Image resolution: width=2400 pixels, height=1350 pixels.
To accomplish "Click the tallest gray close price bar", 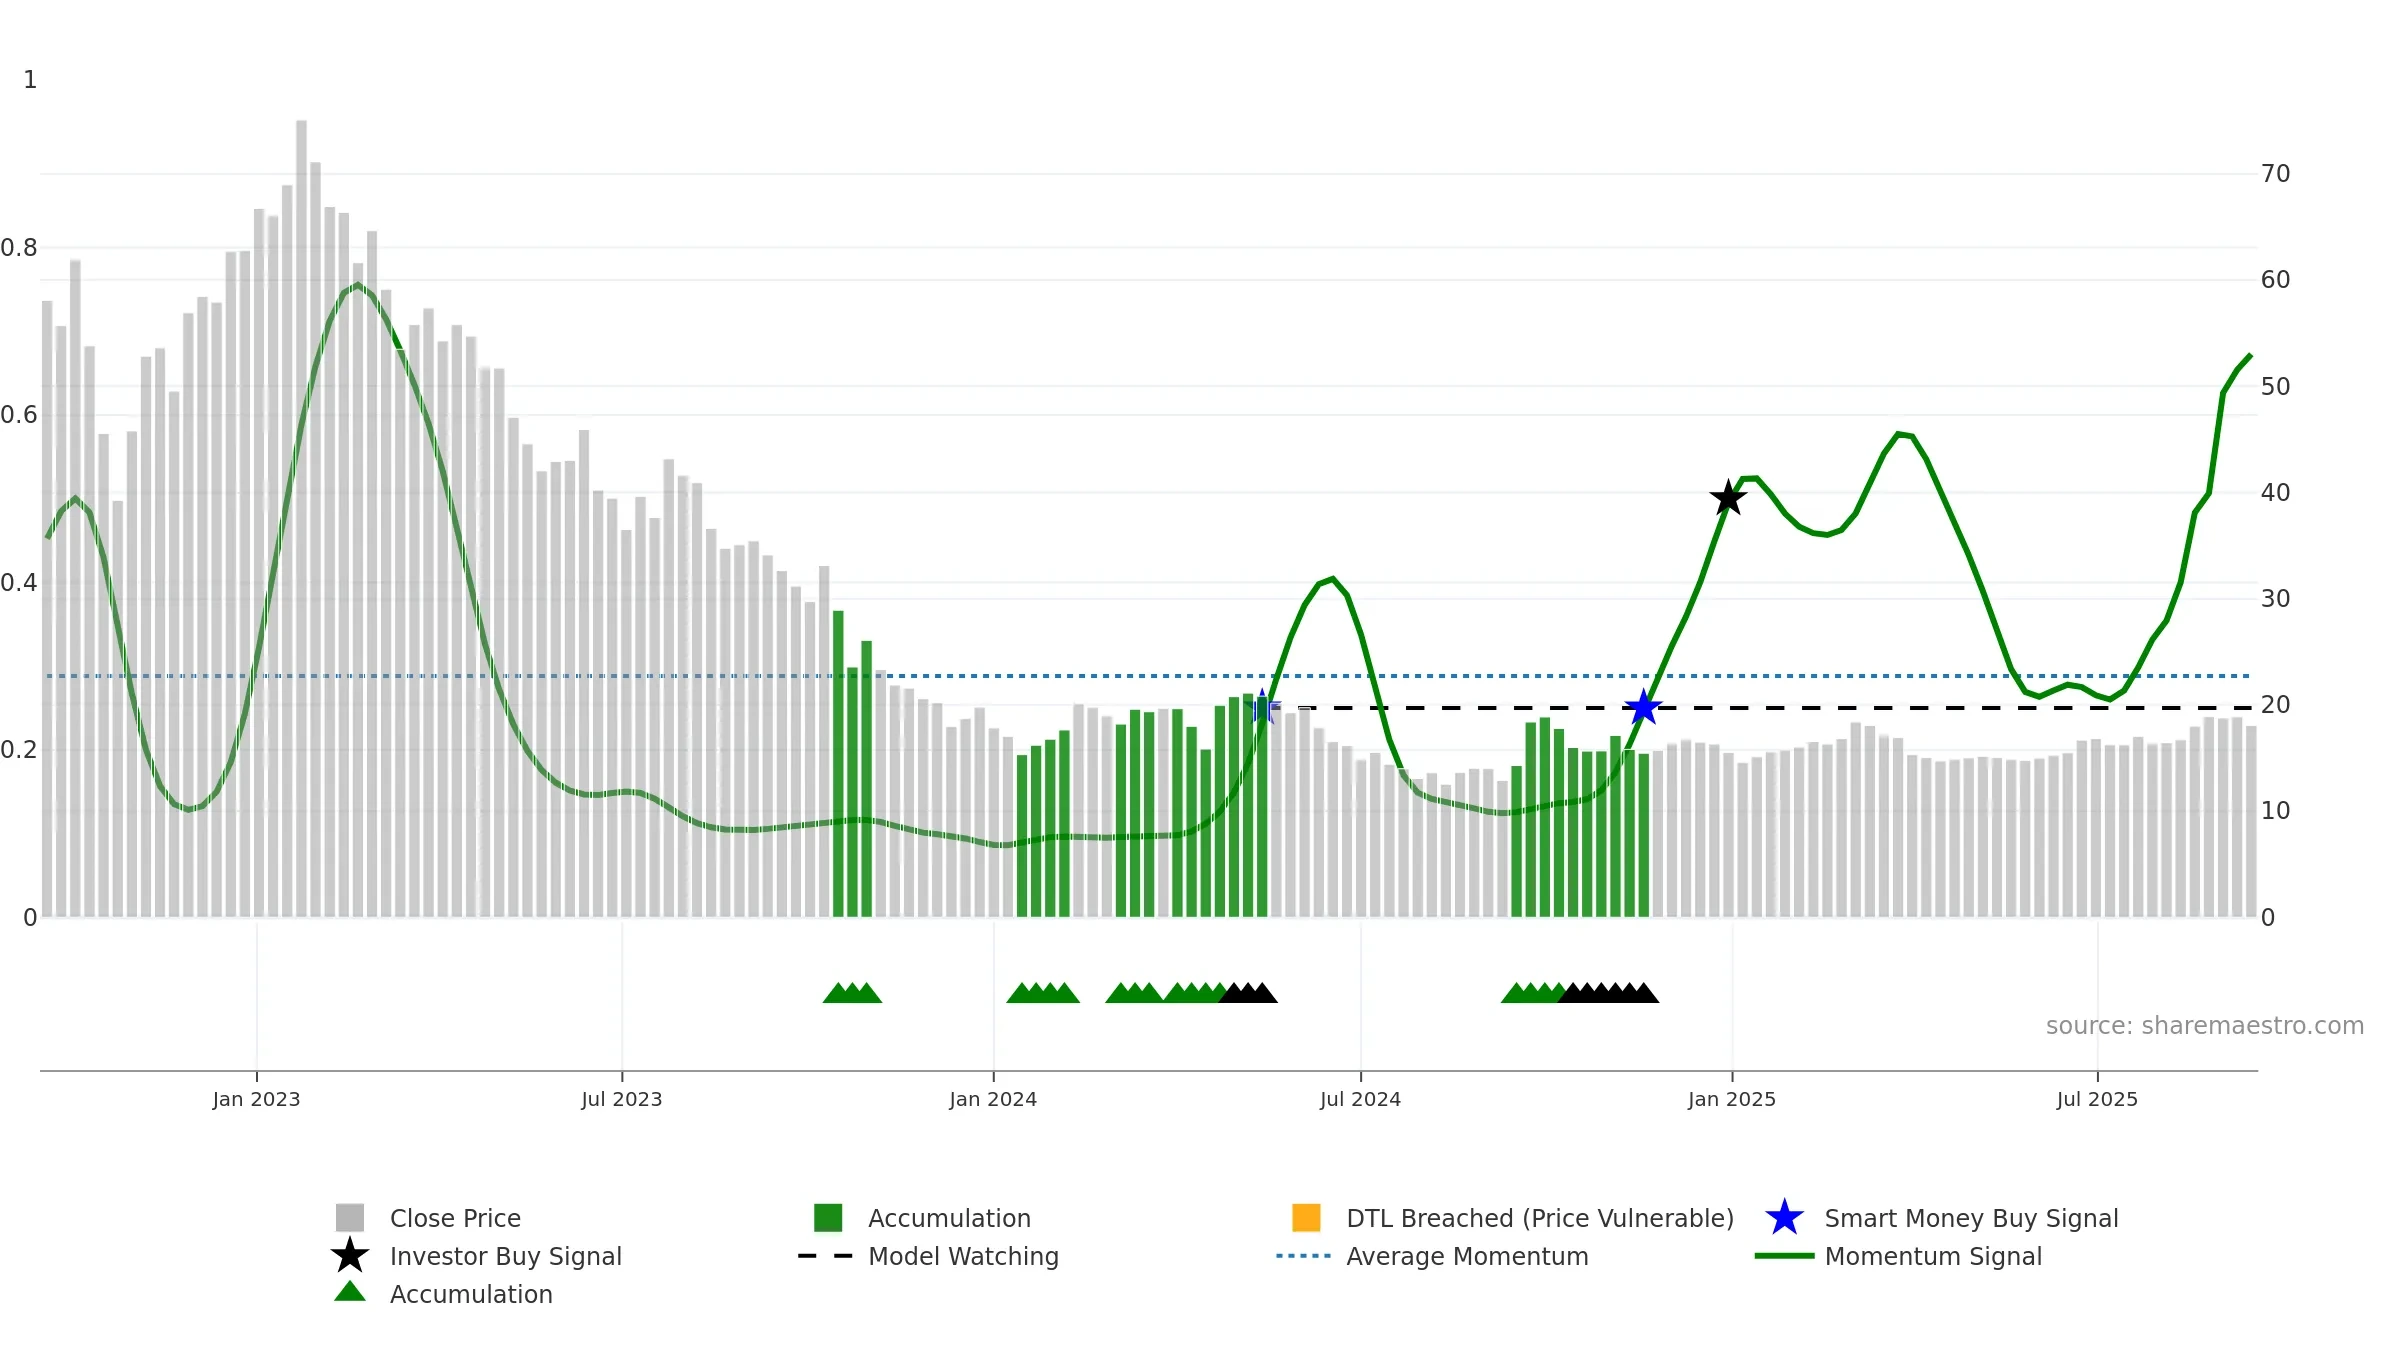I will (301, 519).
